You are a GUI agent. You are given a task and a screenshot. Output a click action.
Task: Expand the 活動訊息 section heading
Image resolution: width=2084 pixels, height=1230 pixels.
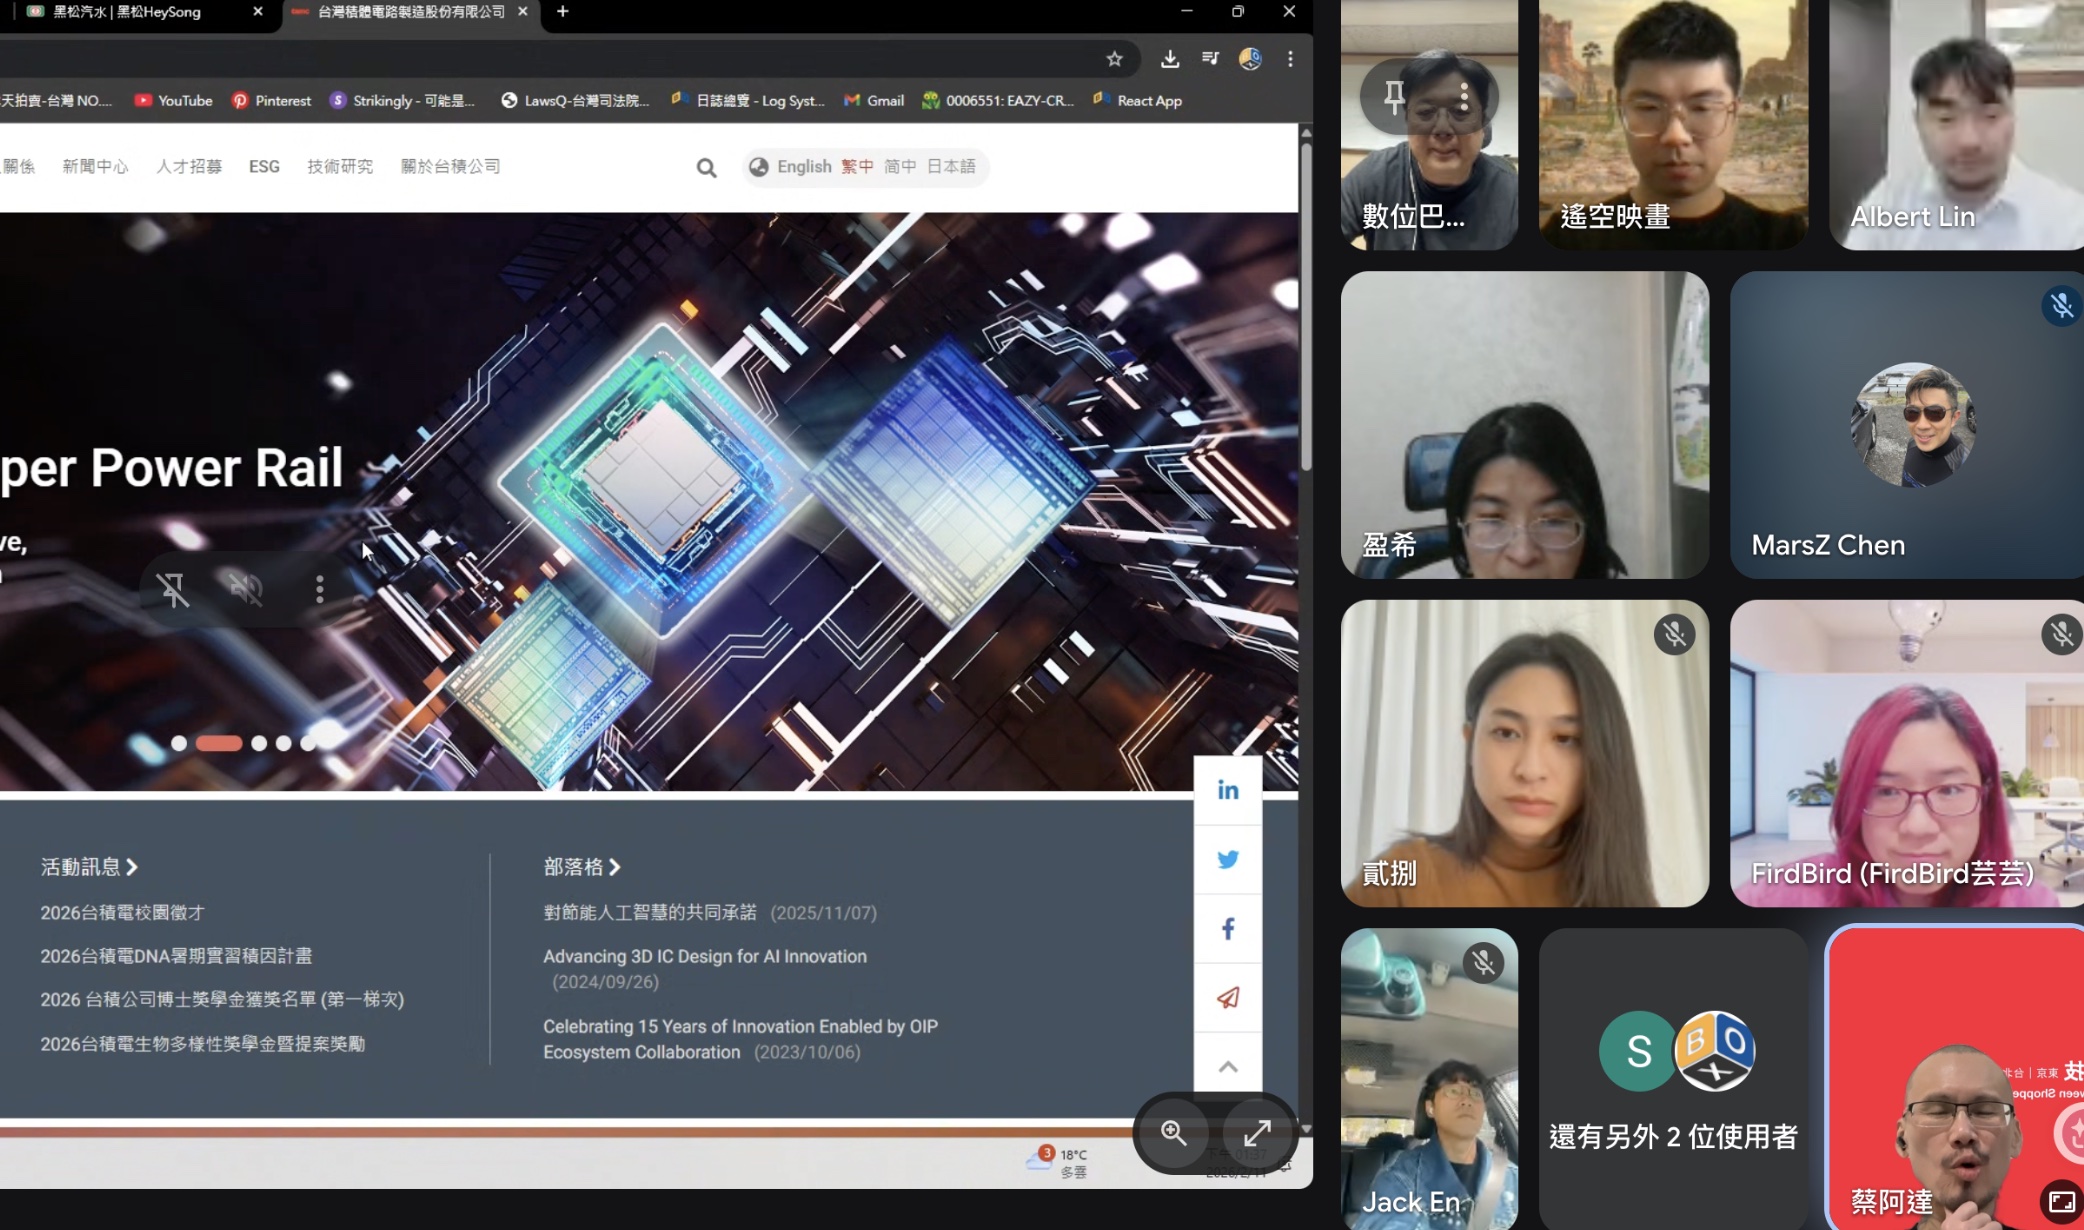click(89, 867)
